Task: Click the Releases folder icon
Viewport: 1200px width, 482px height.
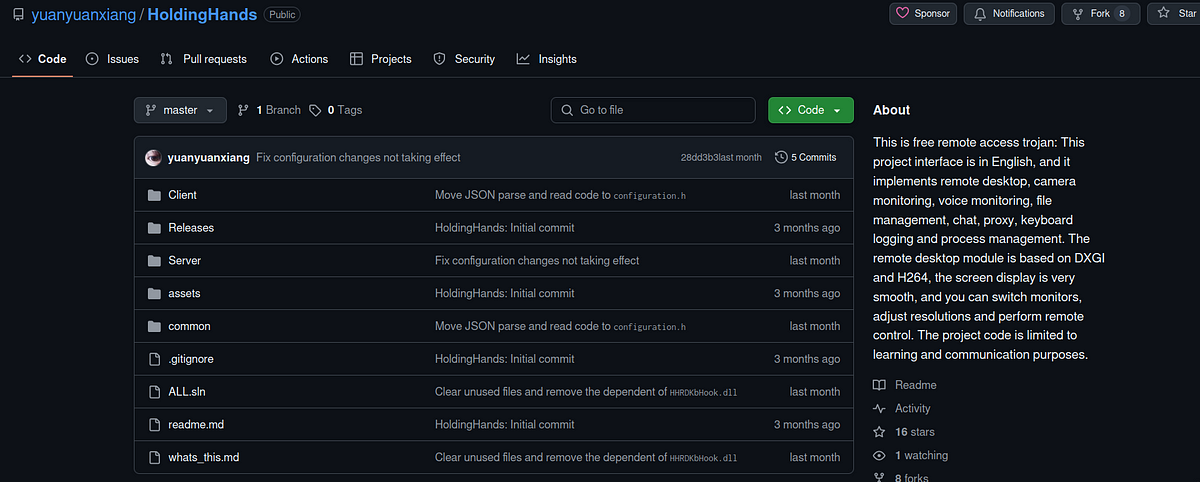Action: 154,228
